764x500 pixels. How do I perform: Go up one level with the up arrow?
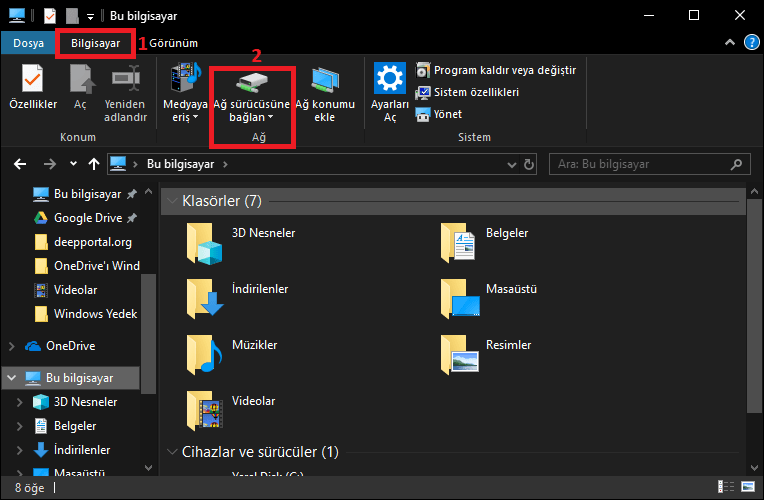tap(94, 164)
